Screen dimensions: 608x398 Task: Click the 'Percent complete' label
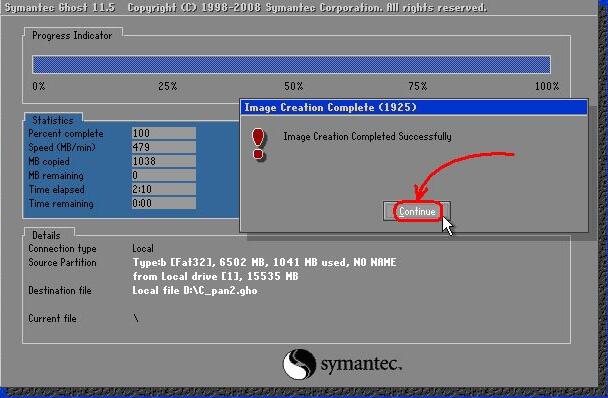(66, 133)
